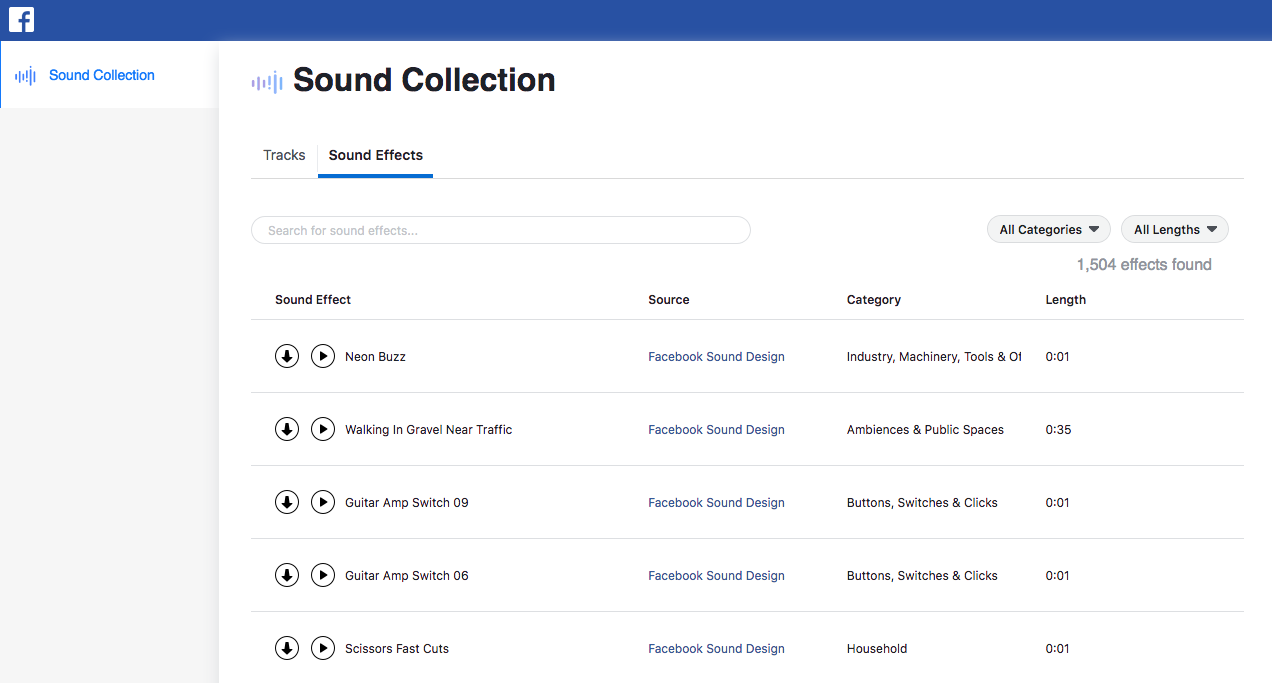Click the 0:35 length value

[x=1058, y=430]
